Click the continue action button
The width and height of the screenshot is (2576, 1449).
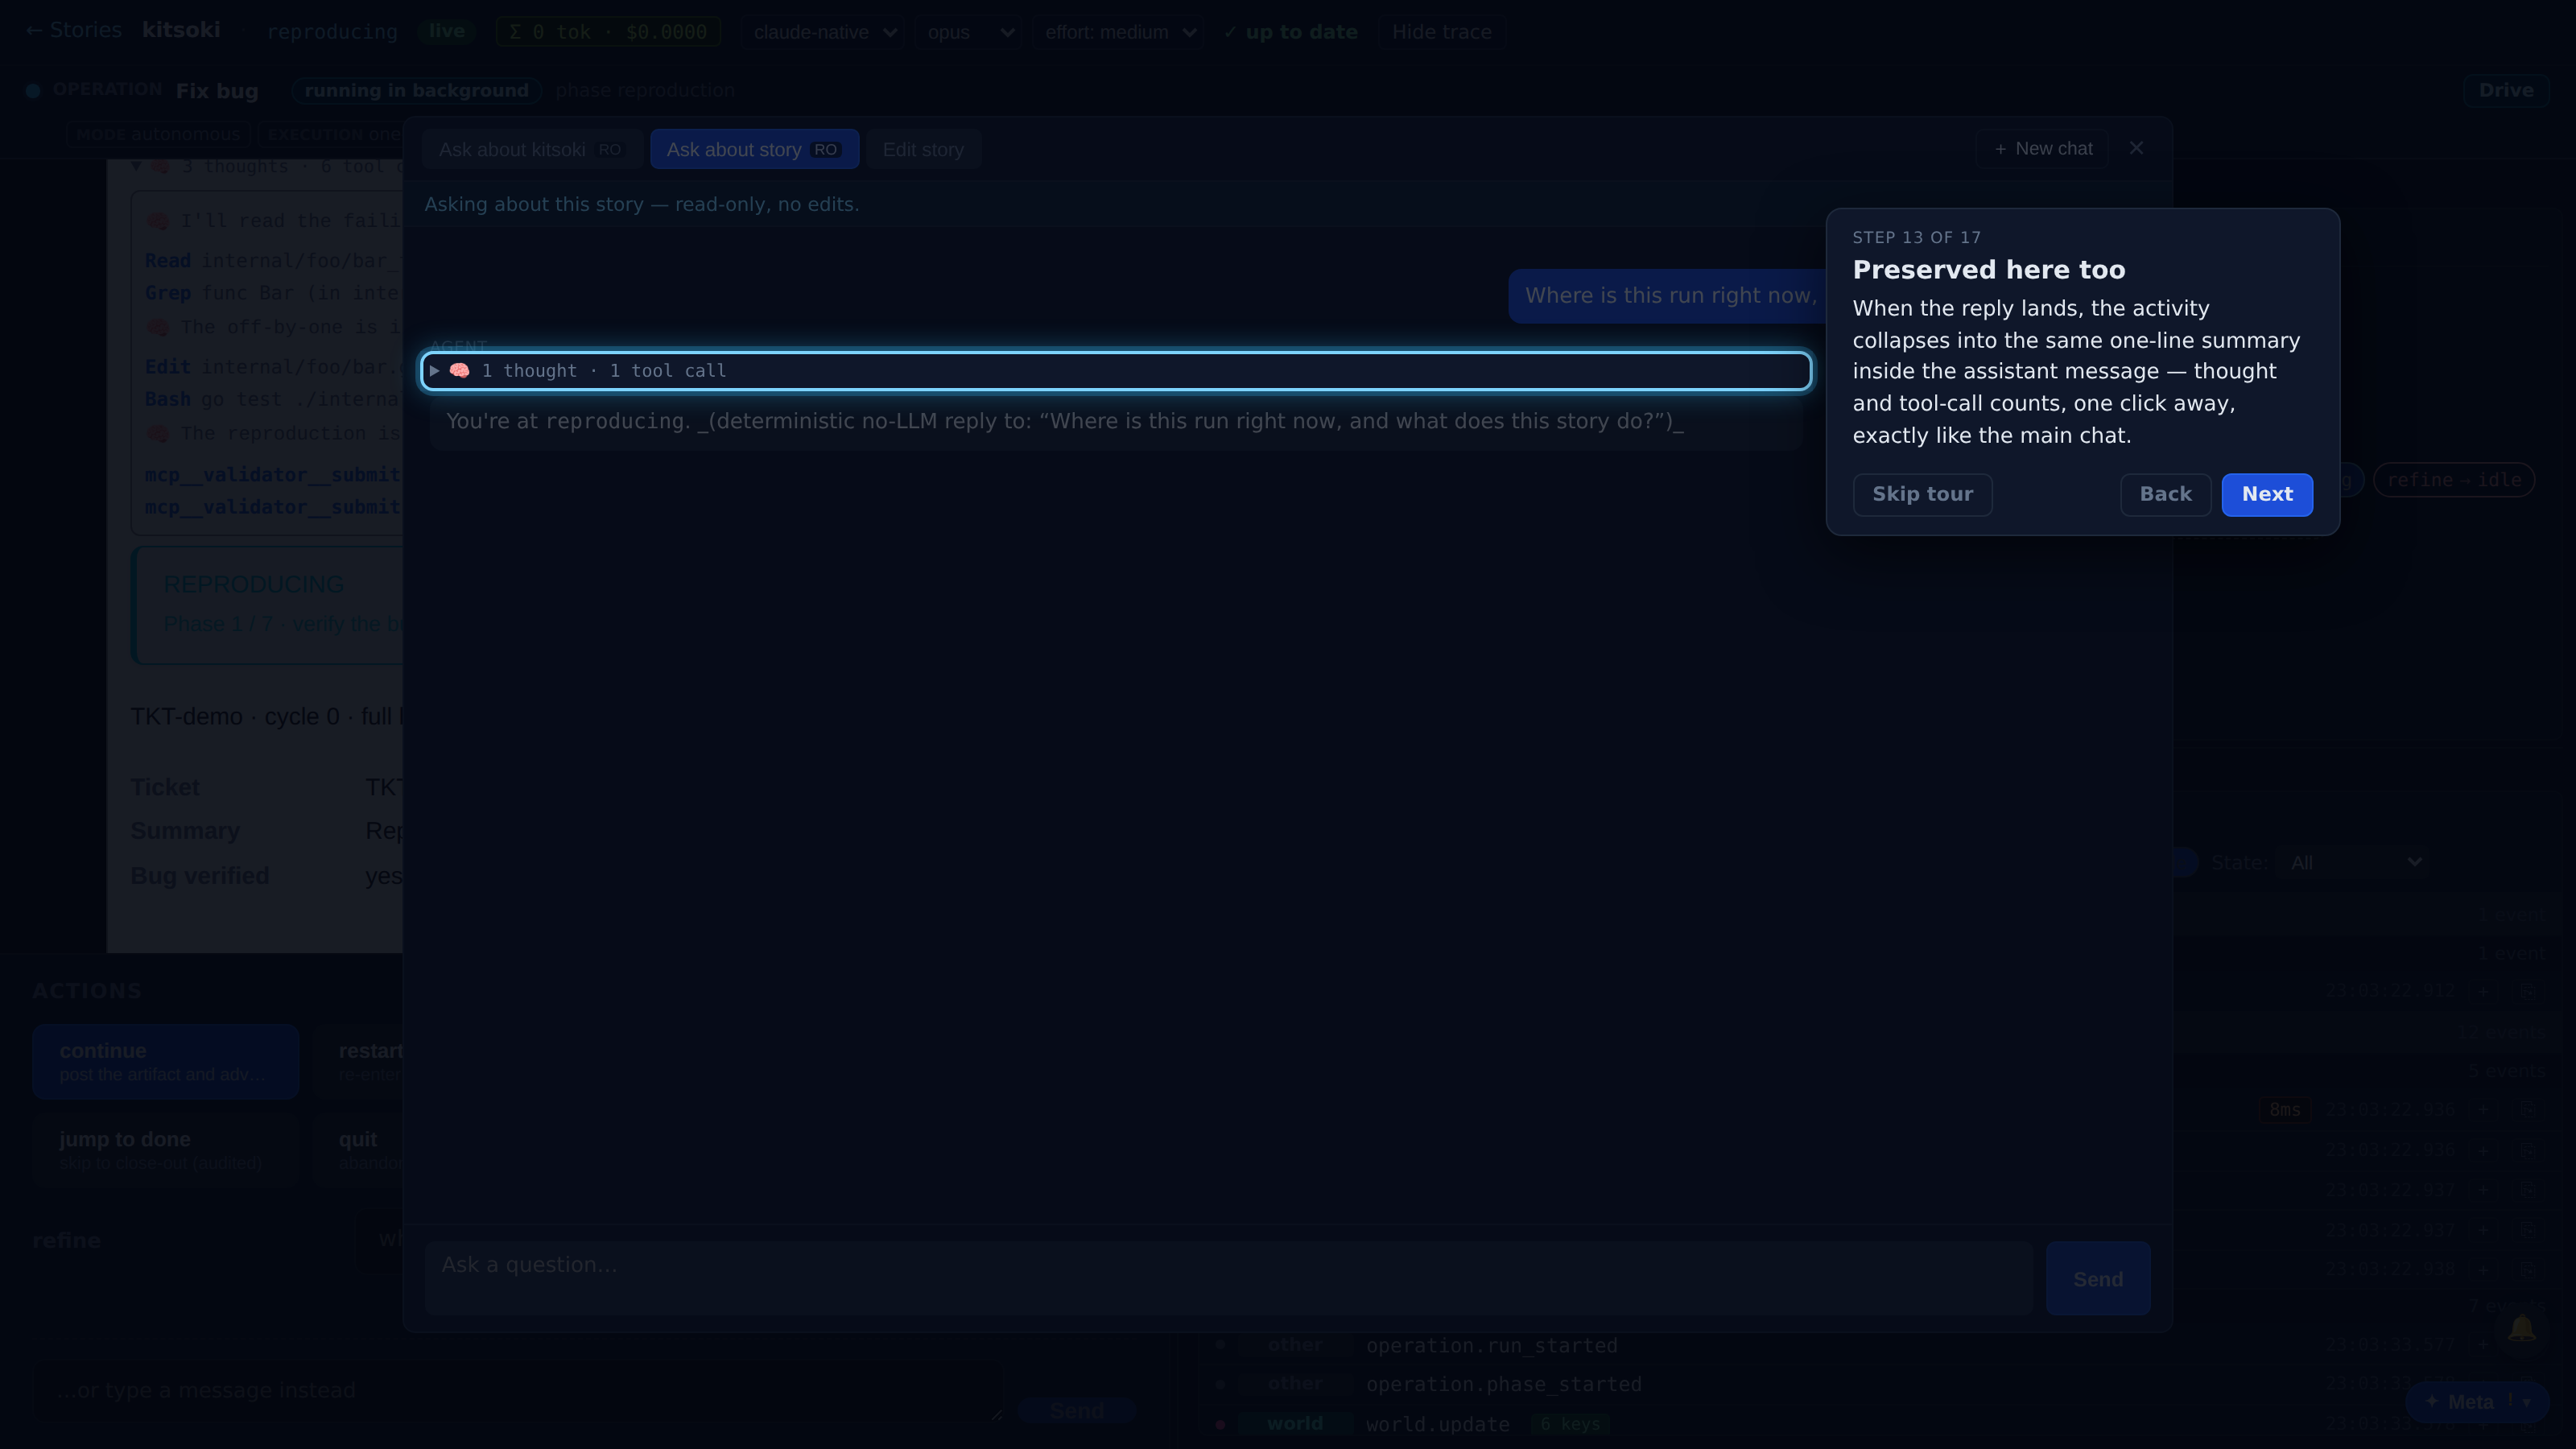click(166, 1061)
